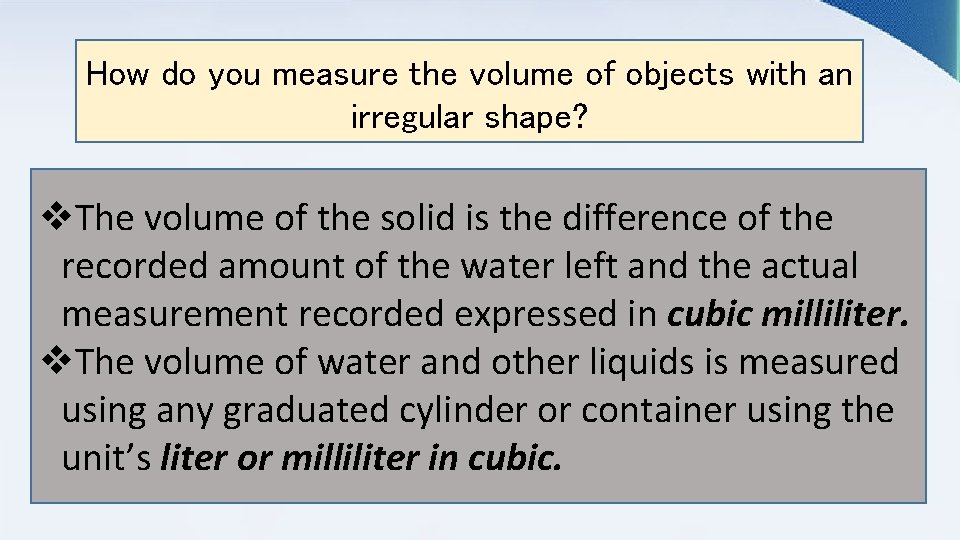Click the words 'measurement recorded expressed in'
Viewport: 960px width, 540px height.
pyautogui.click(x=359, y=314)
